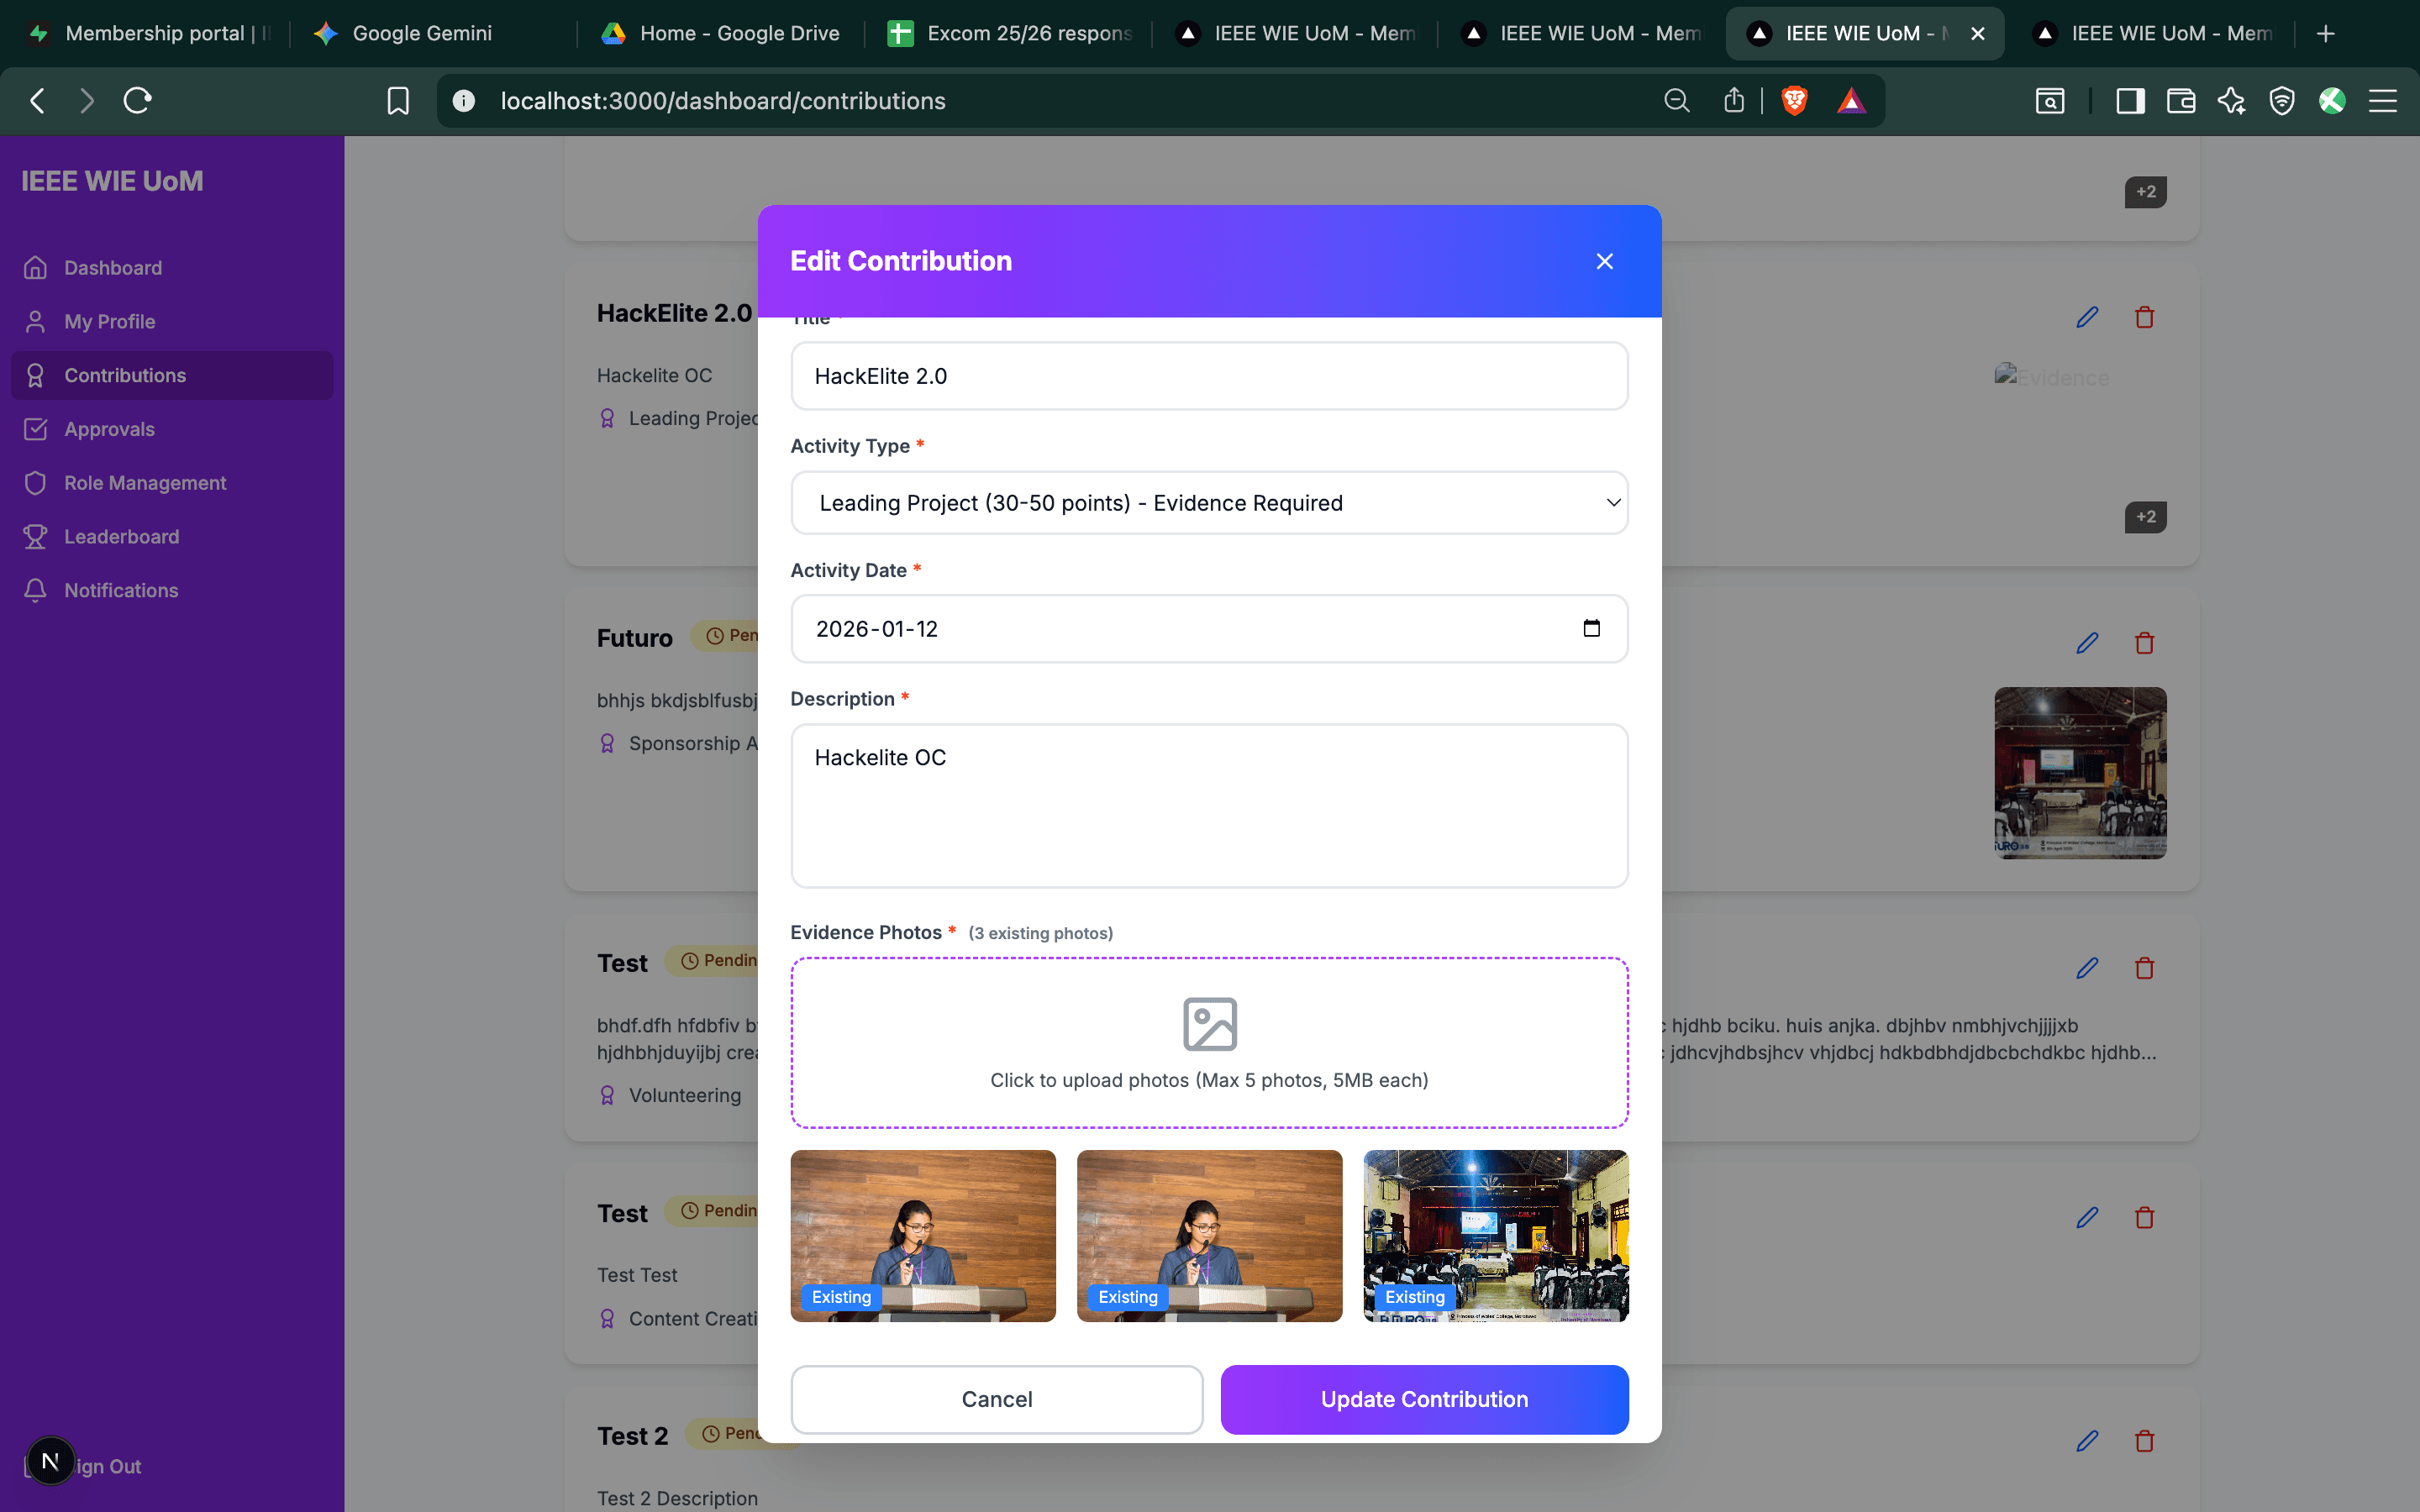
Task: Click the delete trash icon for Futuro
Action: [2144, 643]
